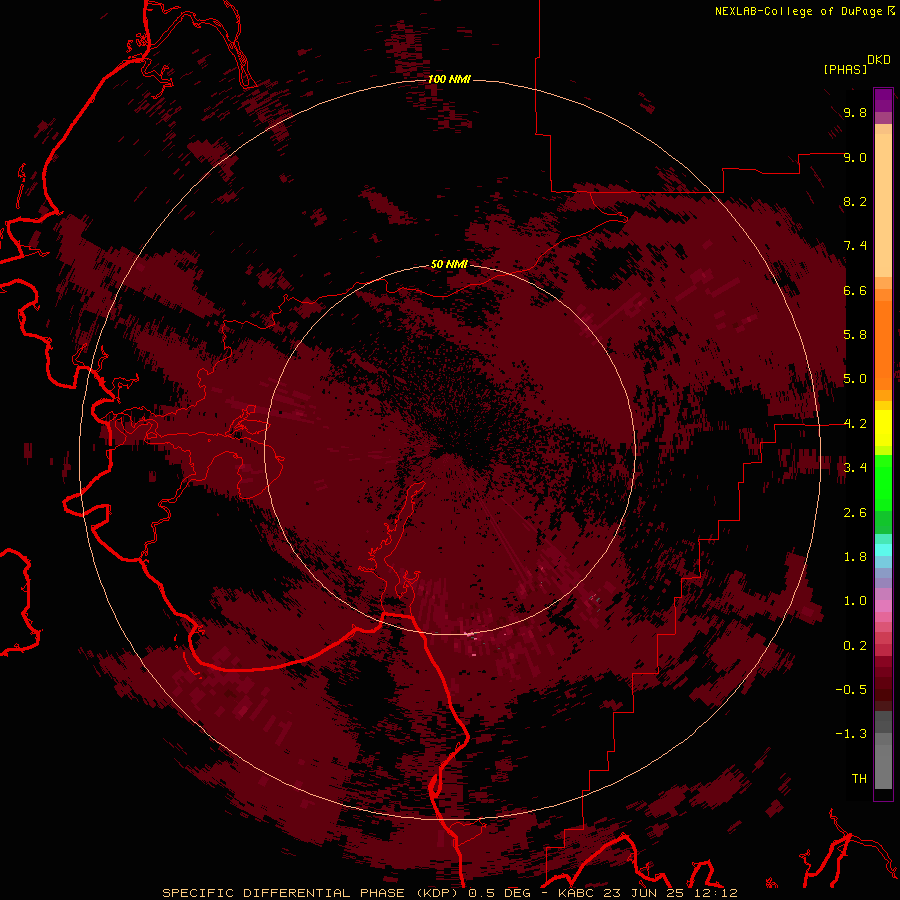
Task: Select the -1.3 scale value
Action: point(851,734)
